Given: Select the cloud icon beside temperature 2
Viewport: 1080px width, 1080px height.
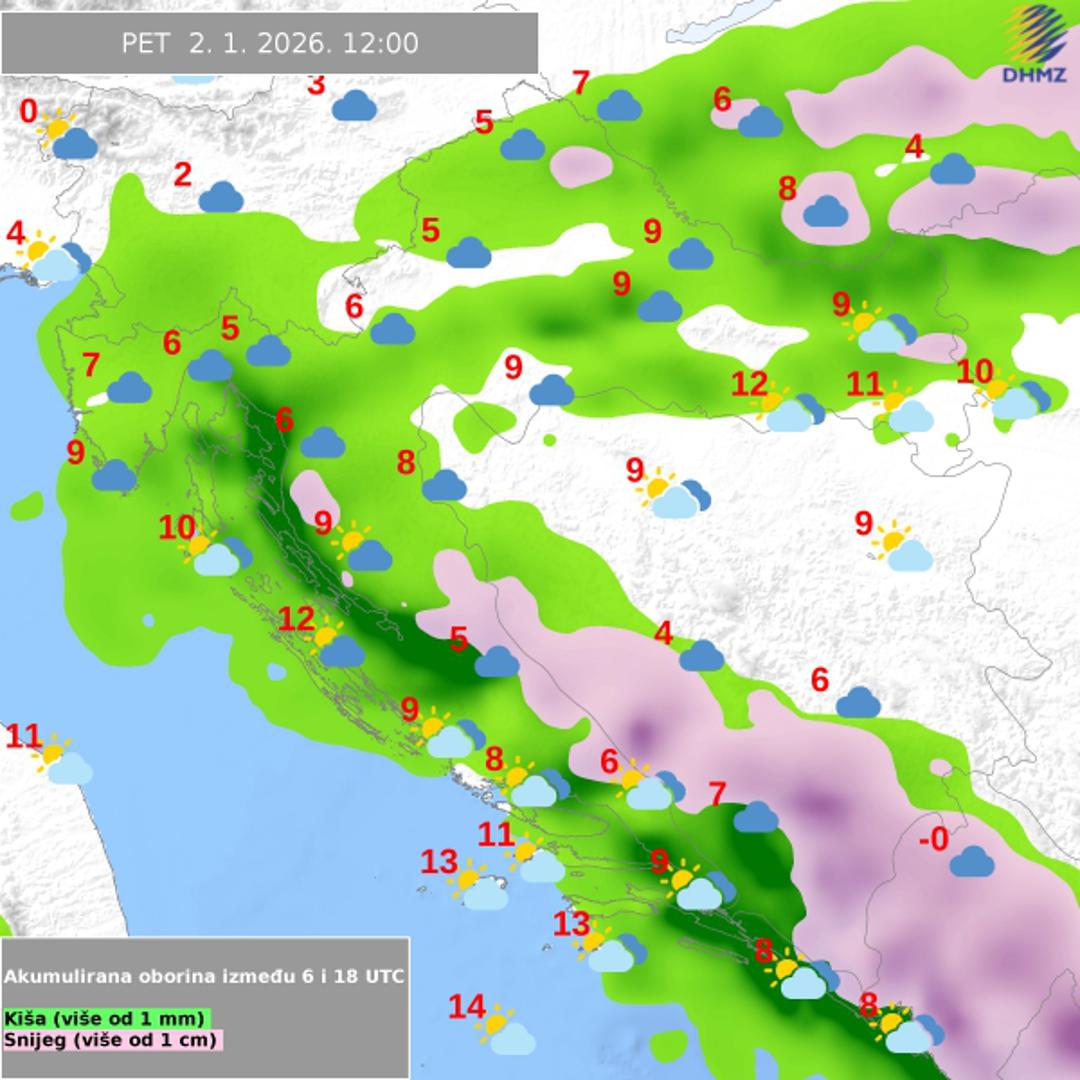Looking at the screenshot, I should 221,197.
